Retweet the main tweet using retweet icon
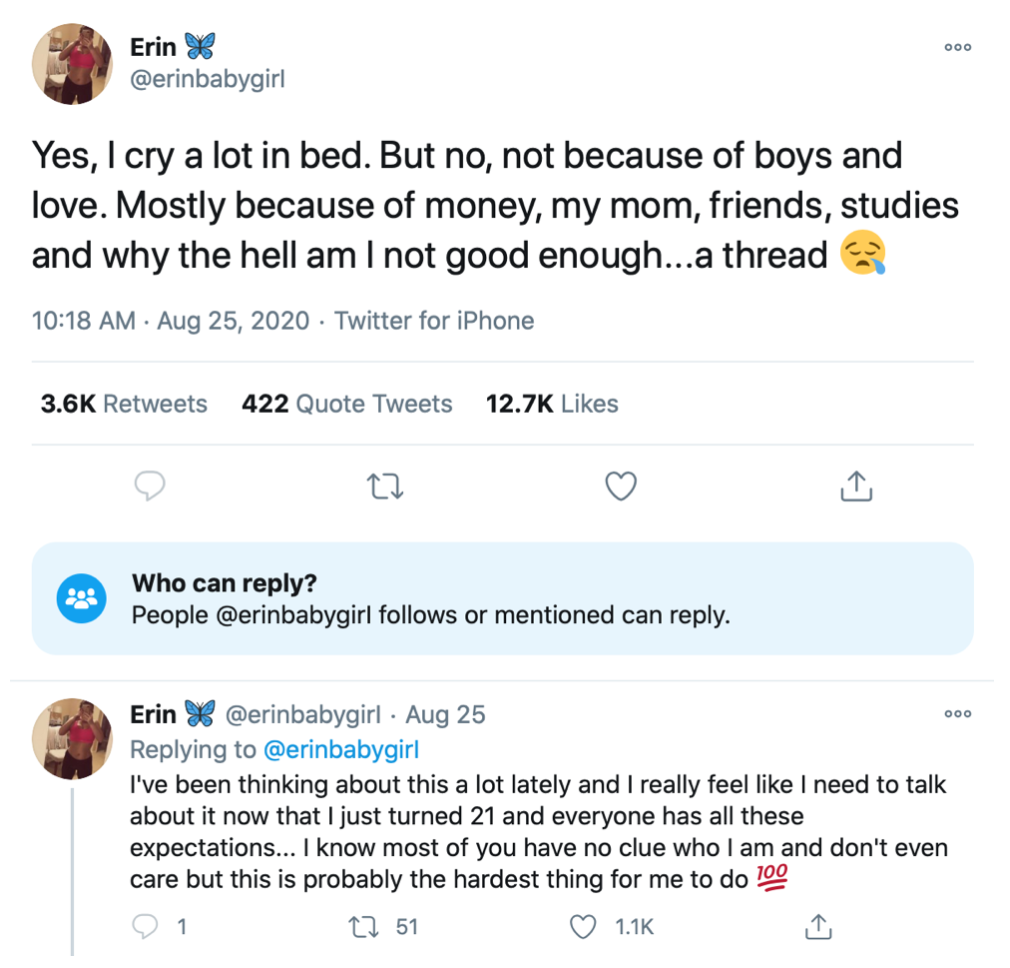 [385, 487]
